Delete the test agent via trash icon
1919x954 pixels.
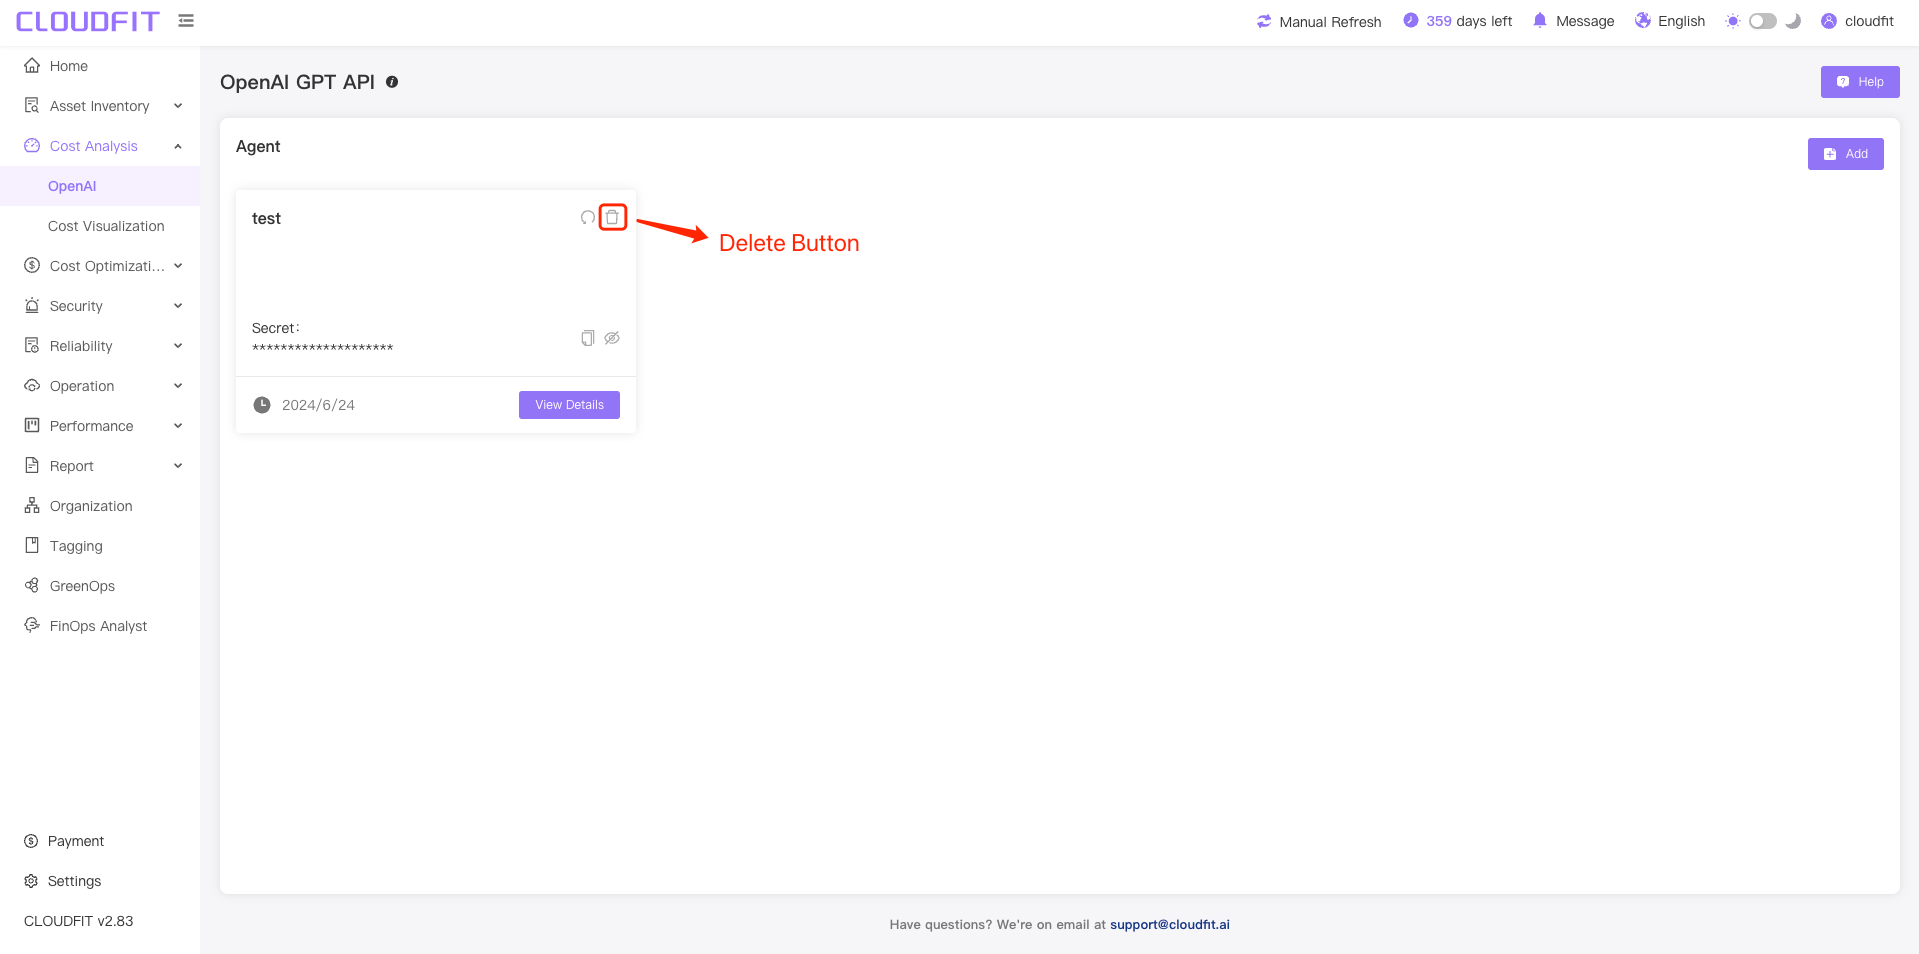click(613, 217)
